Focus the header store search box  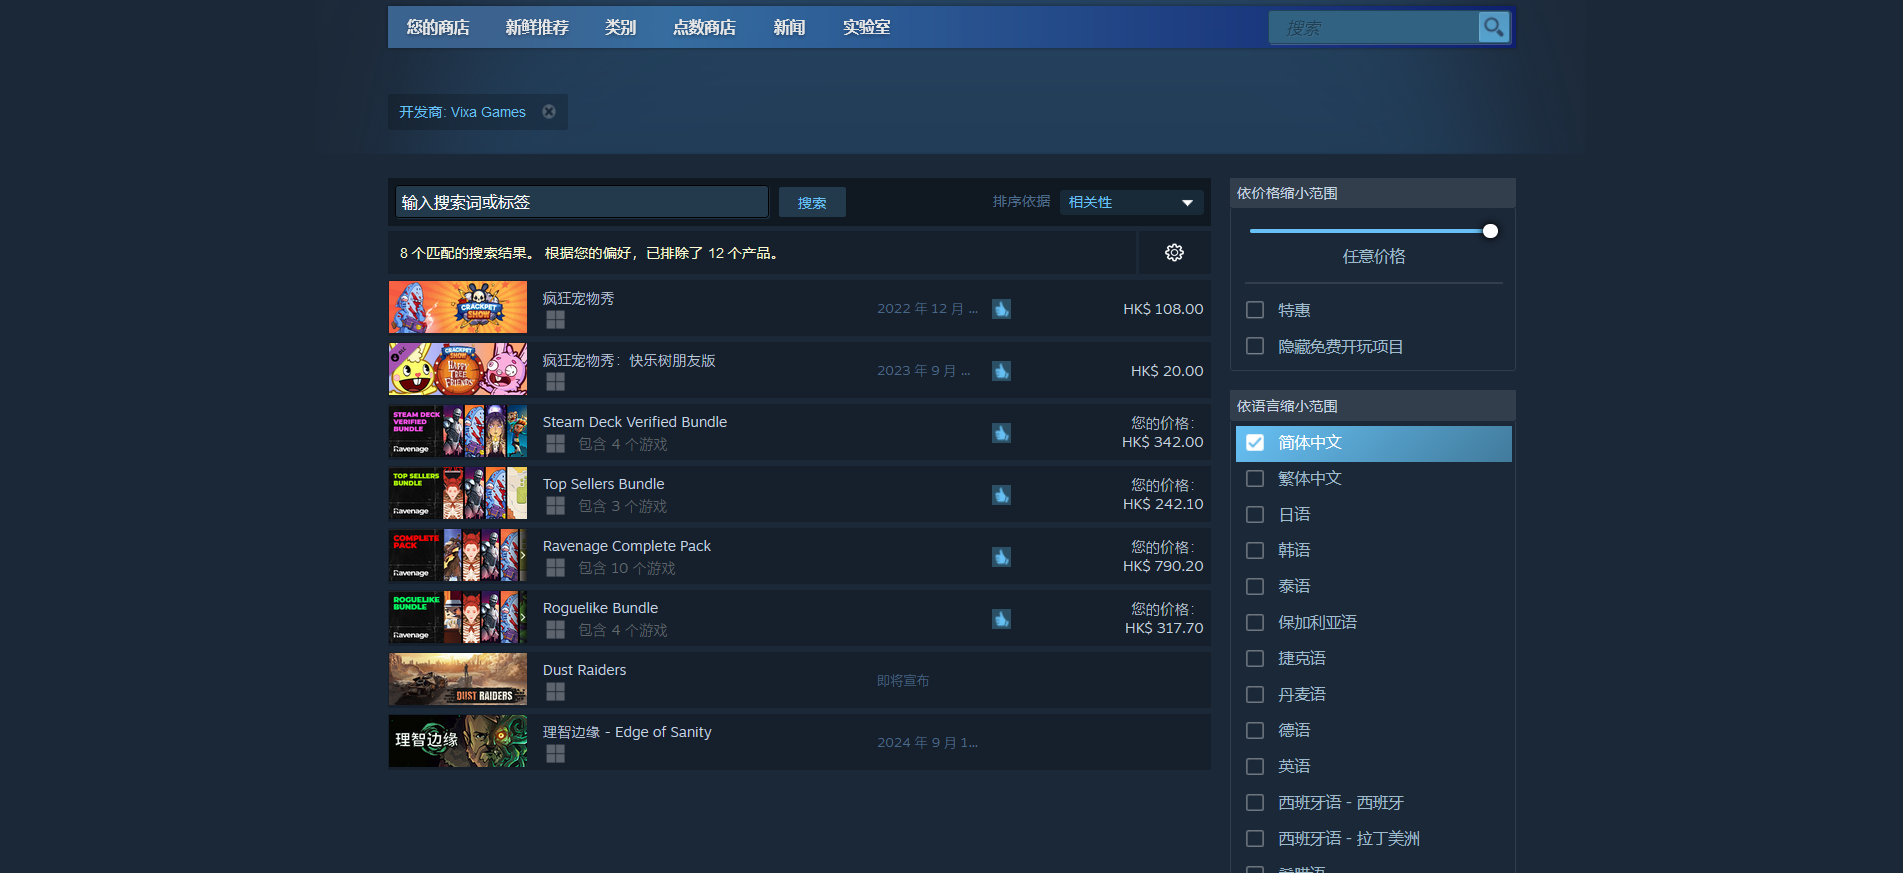click(1375, 27)
